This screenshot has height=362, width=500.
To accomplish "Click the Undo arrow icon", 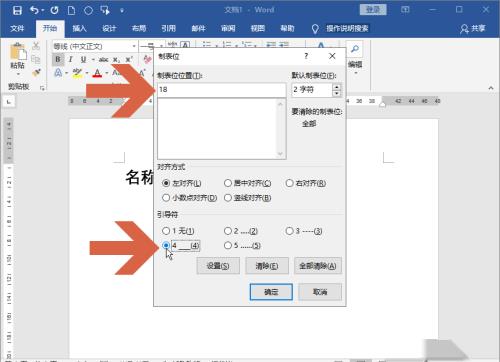I will (35, 10).
